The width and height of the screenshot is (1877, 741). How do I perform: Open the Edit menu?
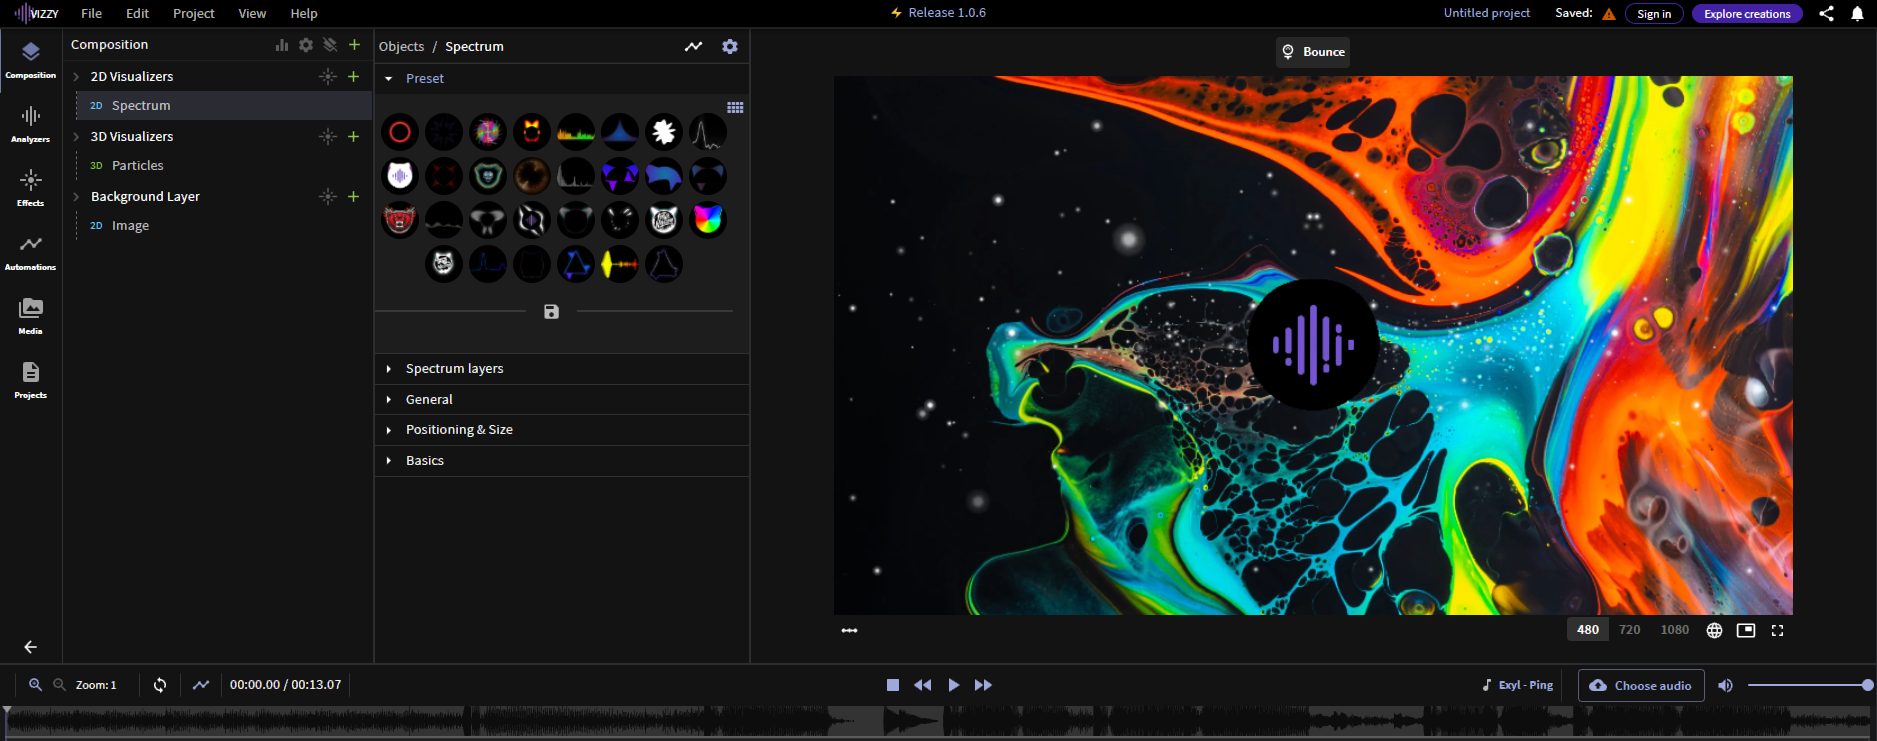pyautogui.click(x=137, y=14)
